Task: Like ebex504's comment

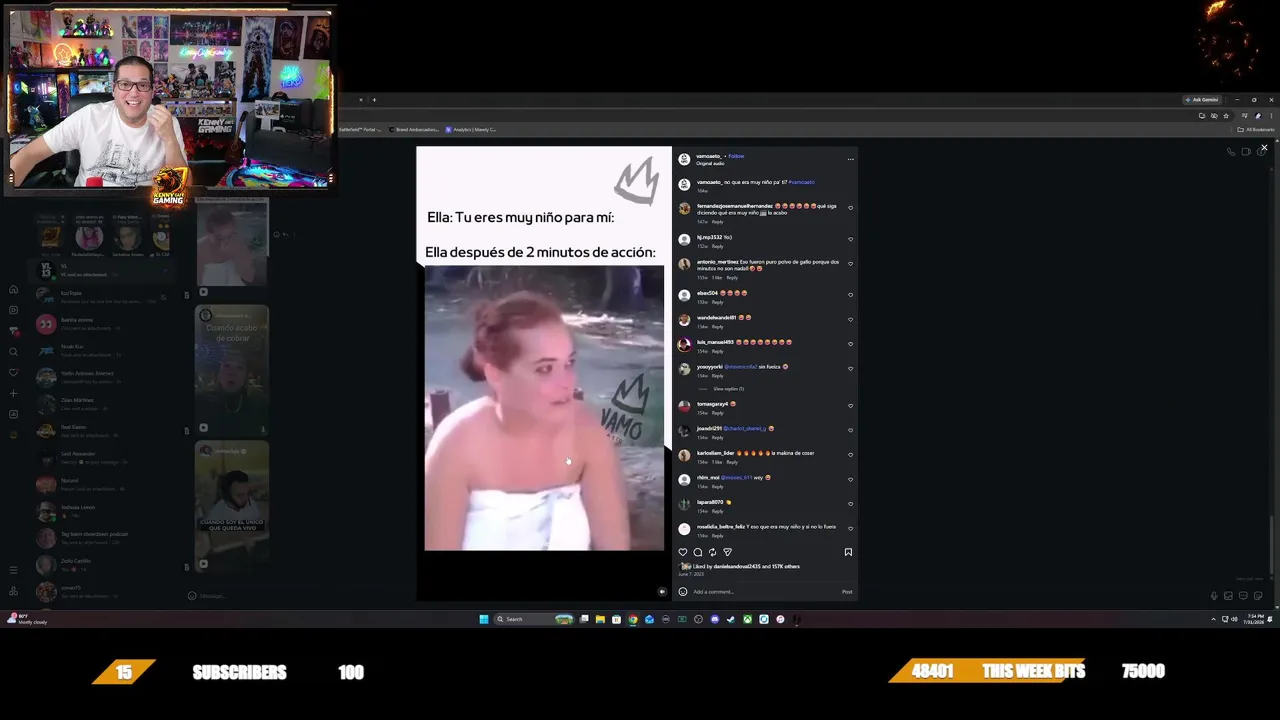Action: (850, 295)
